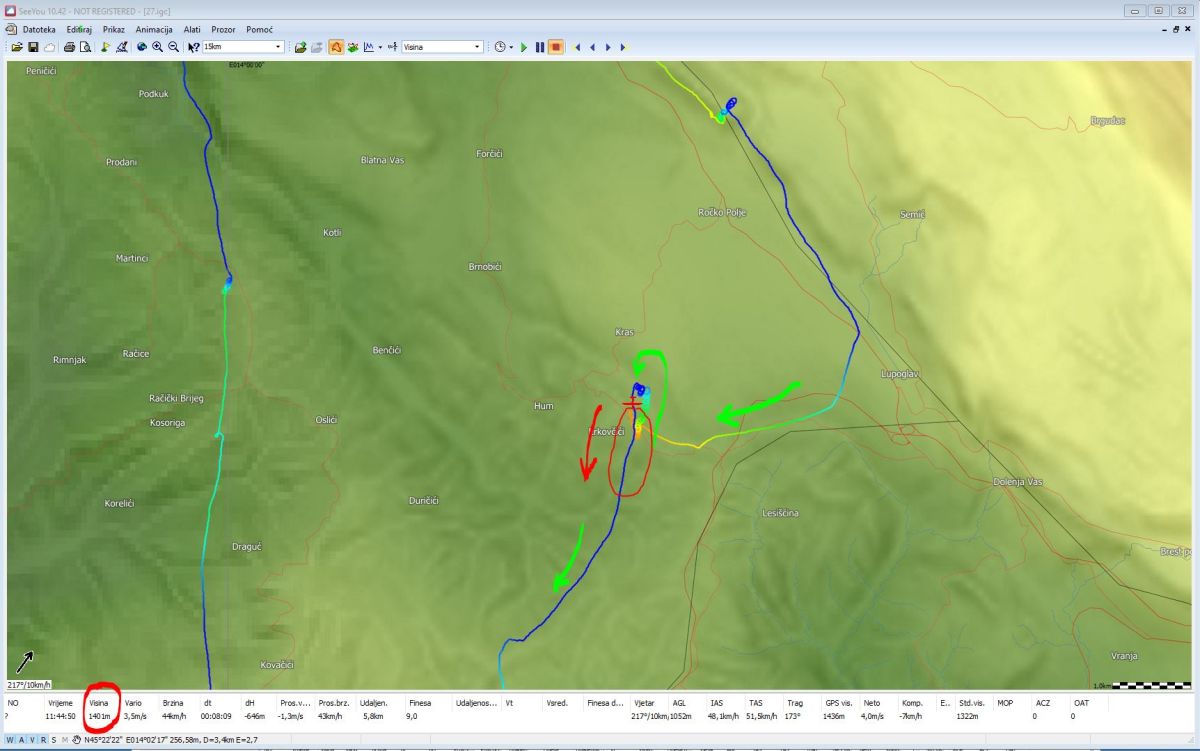Jump to flight end with double-right arrow
Image resolution: width=1200 pixels, height=751 pixels.
(622, 47)
